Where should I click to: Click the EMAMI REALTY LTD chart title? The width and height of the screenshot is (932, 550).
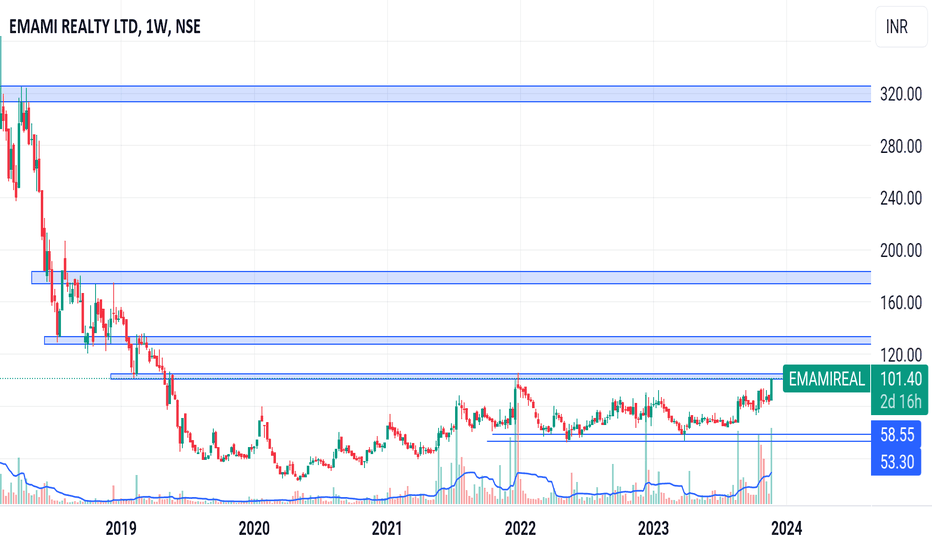pyautogui.click(x=105, y=27)
